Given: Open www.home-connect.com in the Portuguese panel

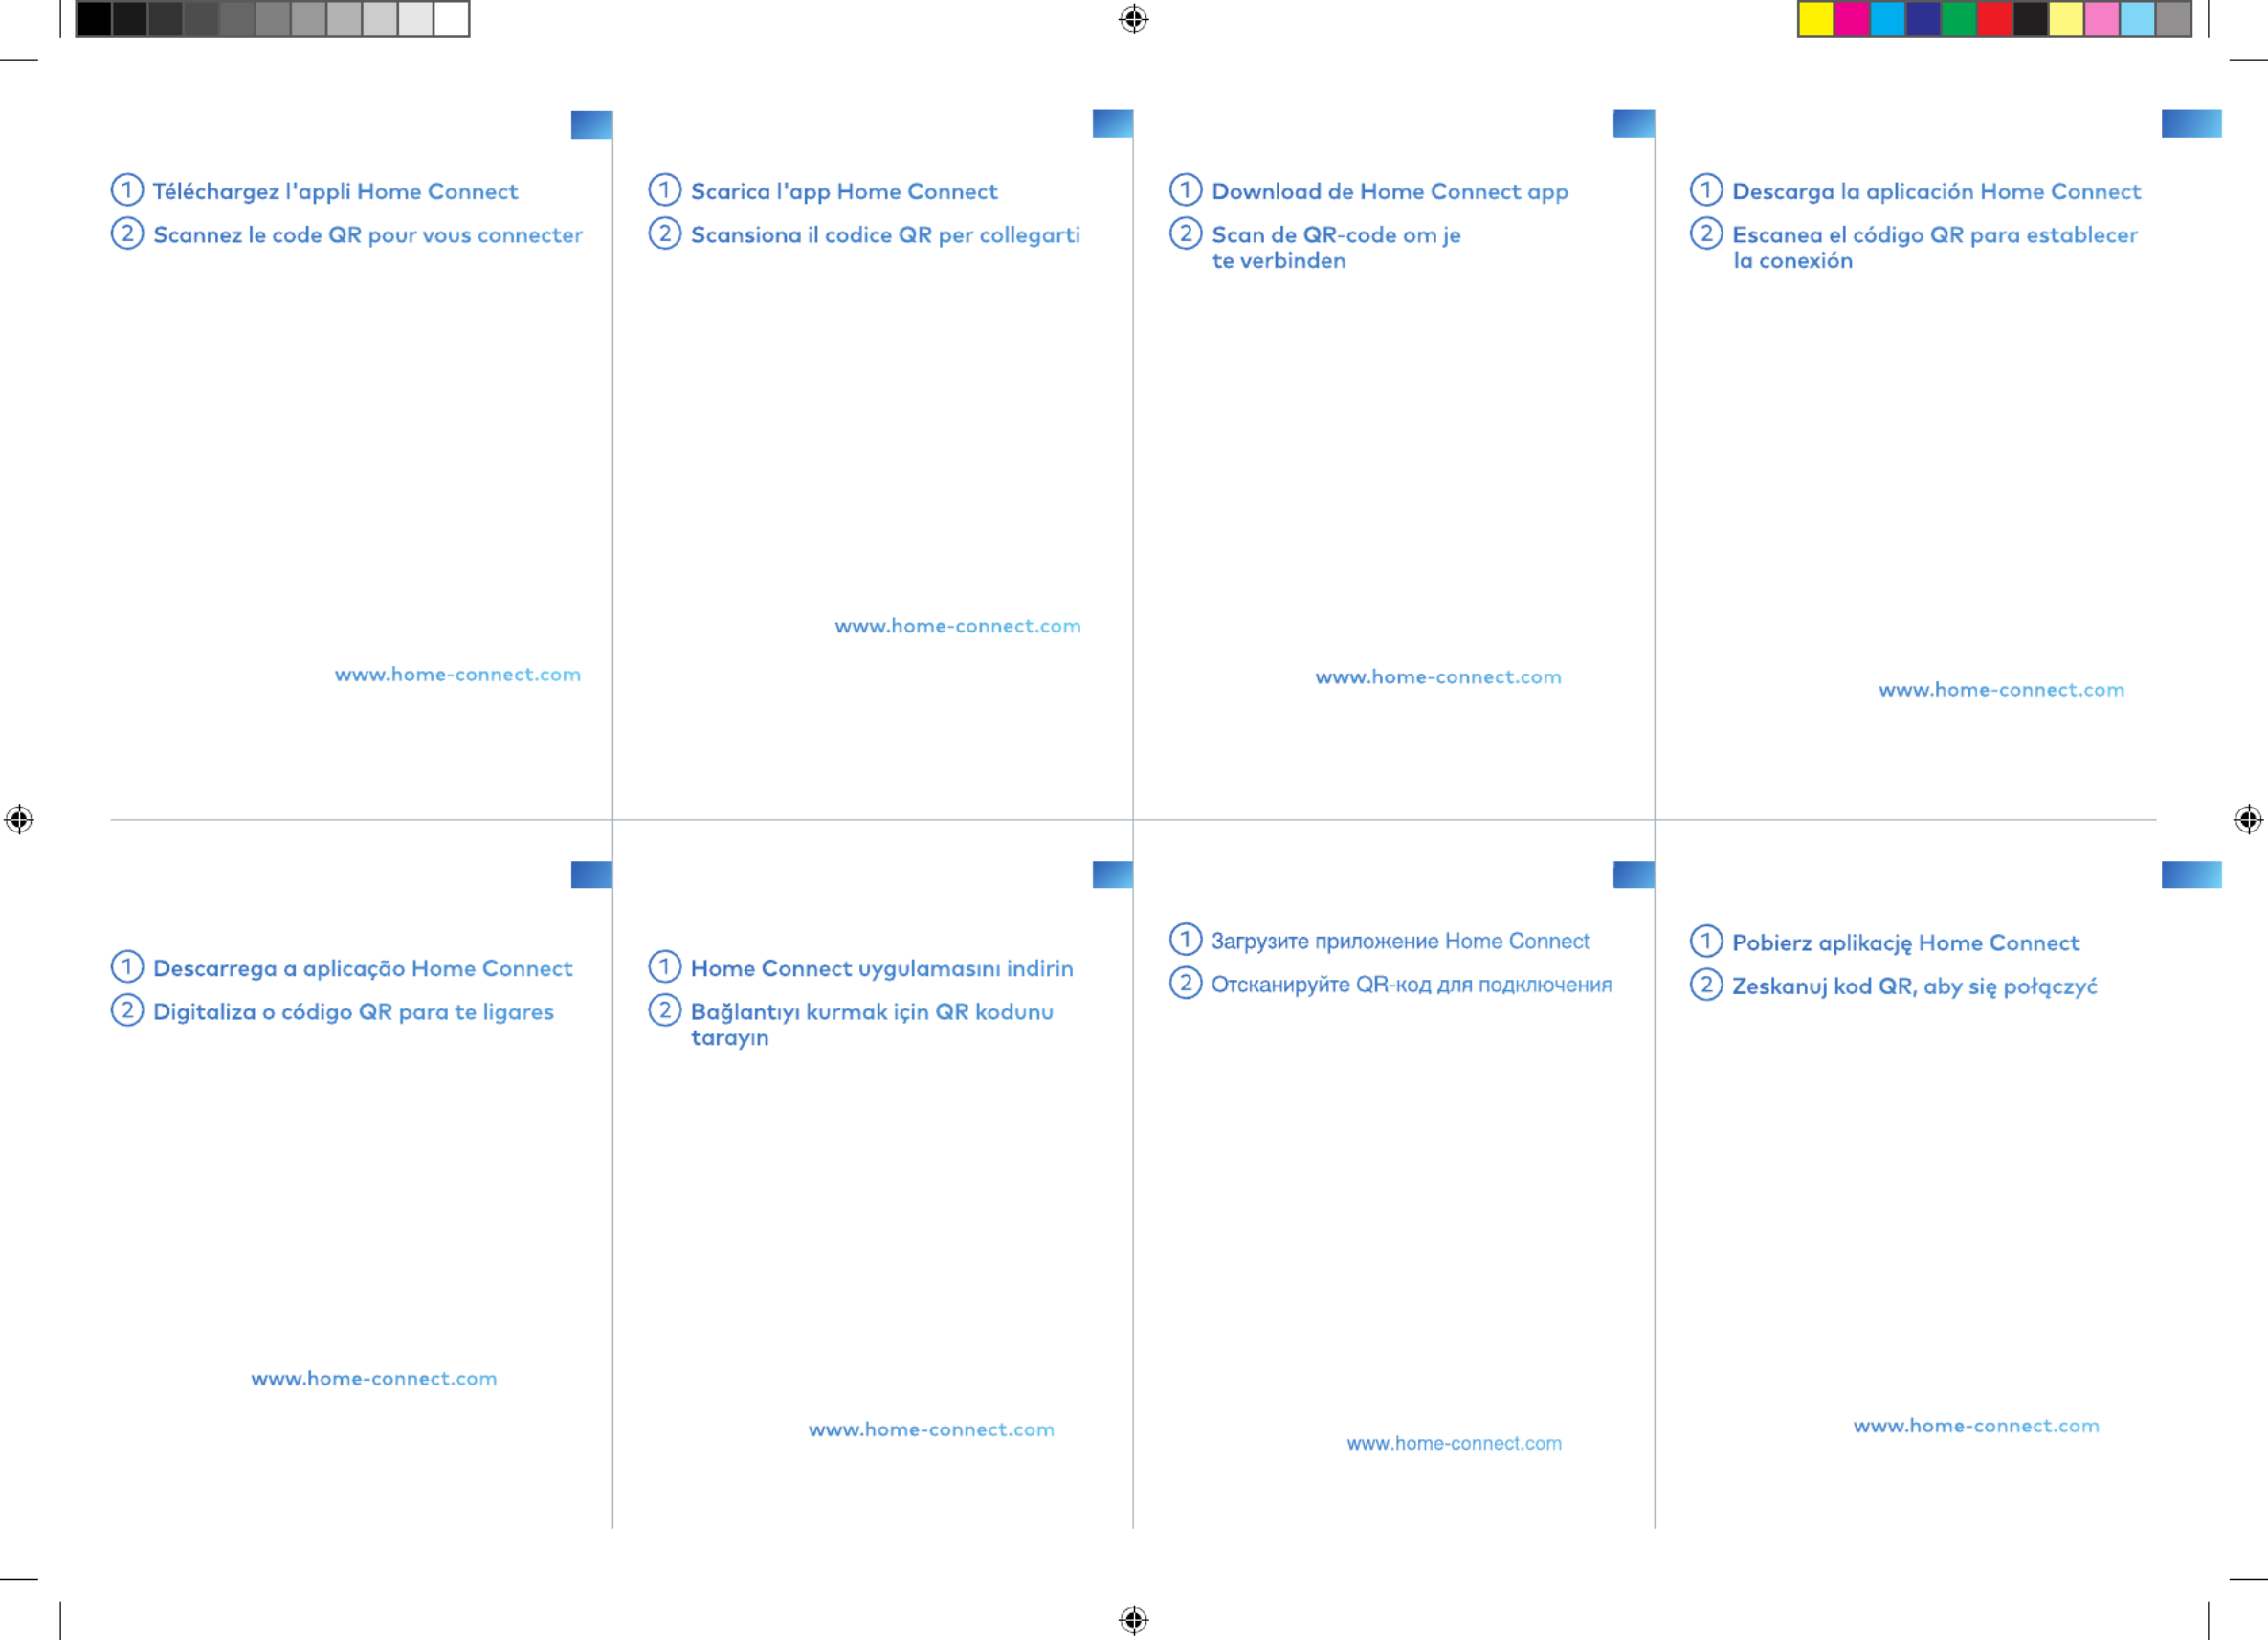Looking at the screenshot, I should click(x=374, y=1379).
